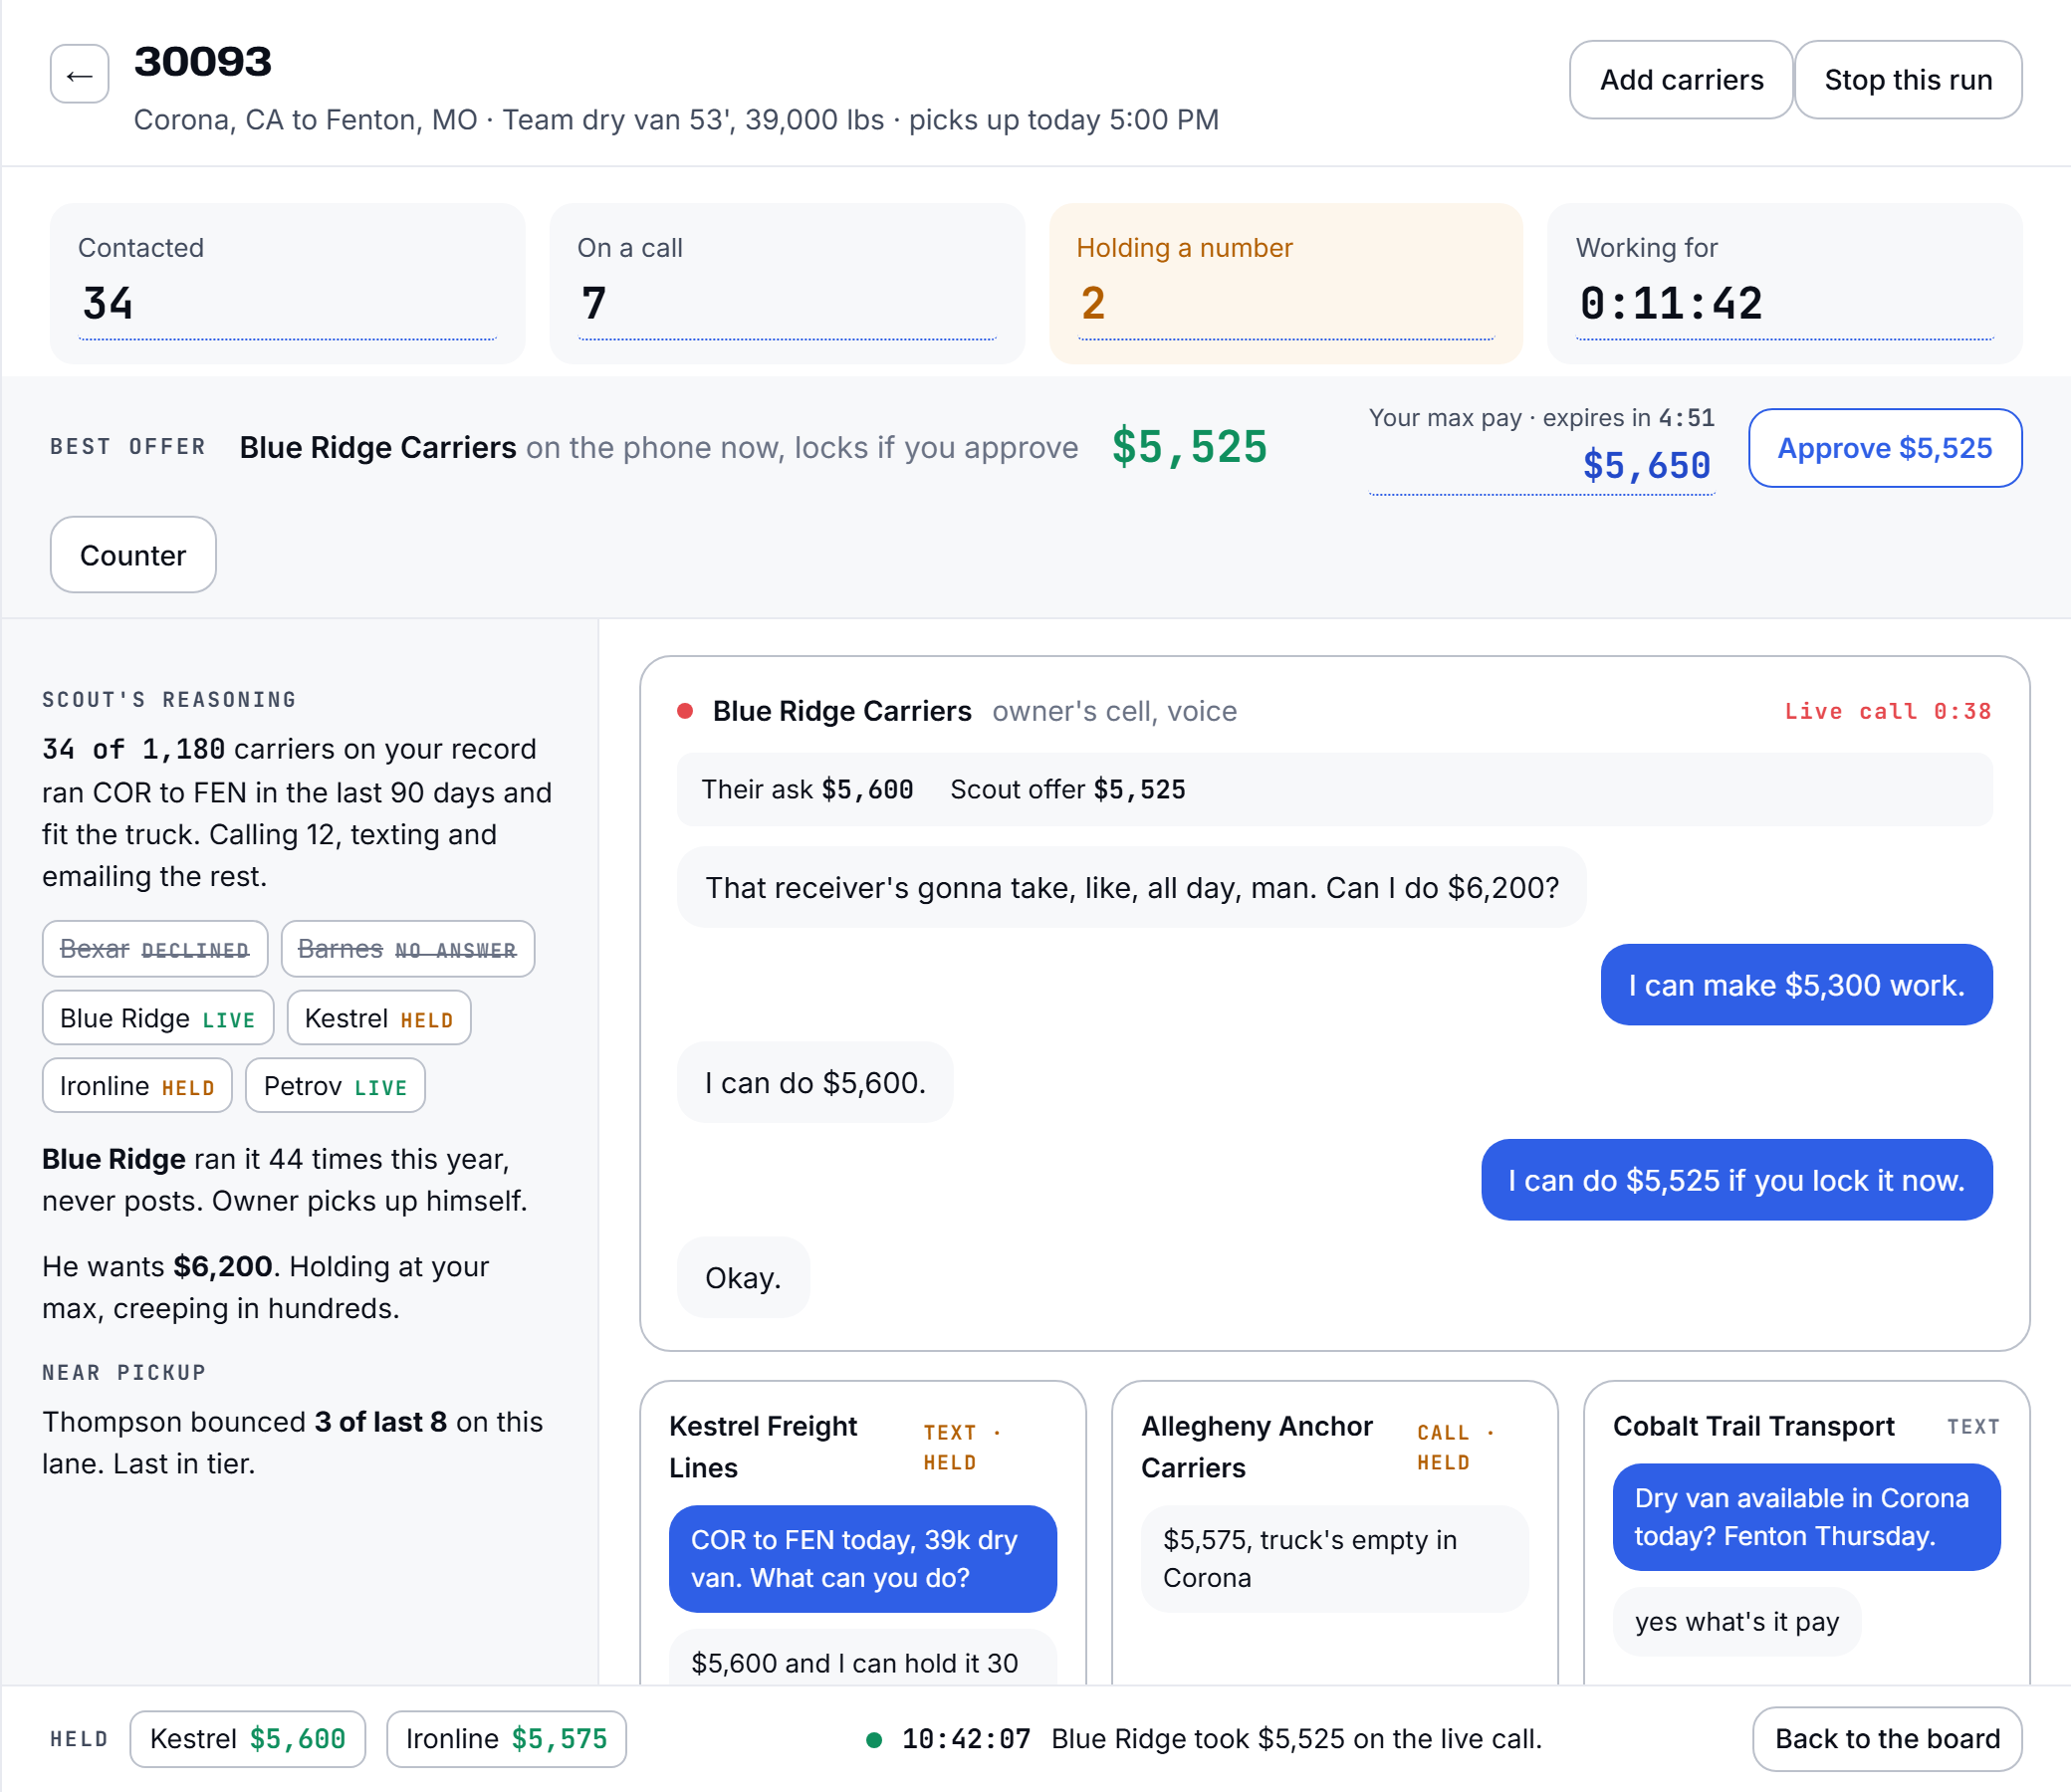The width and height of the screenshot is (2071, 1792).
Task: Select the Holding a number card
Action: (x=1286, y=284)
